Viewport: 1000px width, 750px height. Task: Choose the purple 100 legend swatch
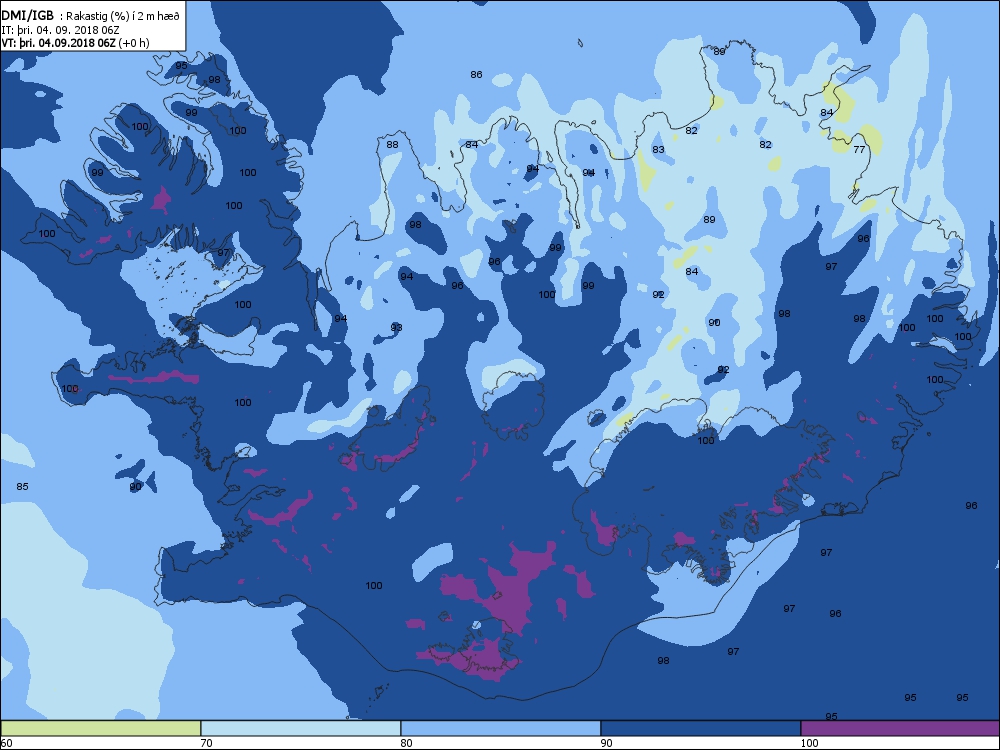tap(900, 728)
